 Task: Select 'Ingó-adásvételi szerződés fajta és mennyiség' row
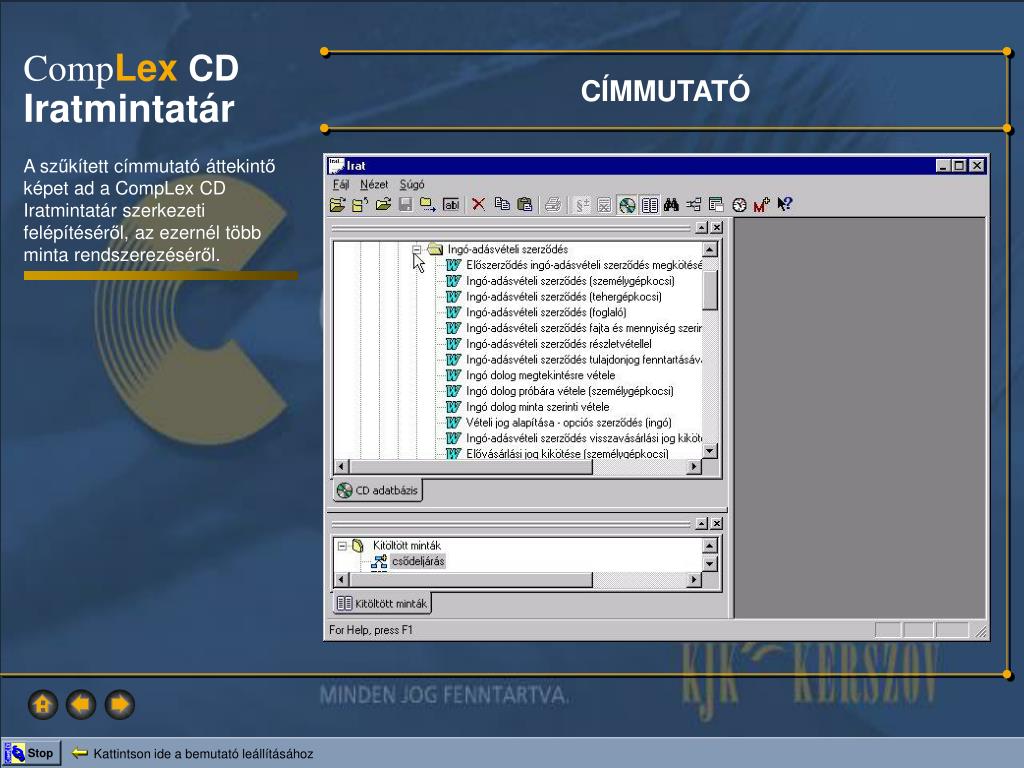click(575, 328)
